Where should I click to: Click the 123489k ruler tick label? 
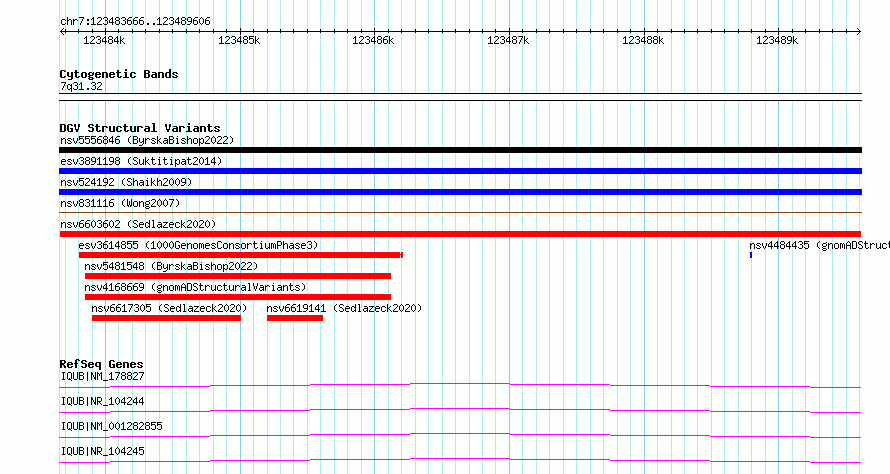click(777, 40)
